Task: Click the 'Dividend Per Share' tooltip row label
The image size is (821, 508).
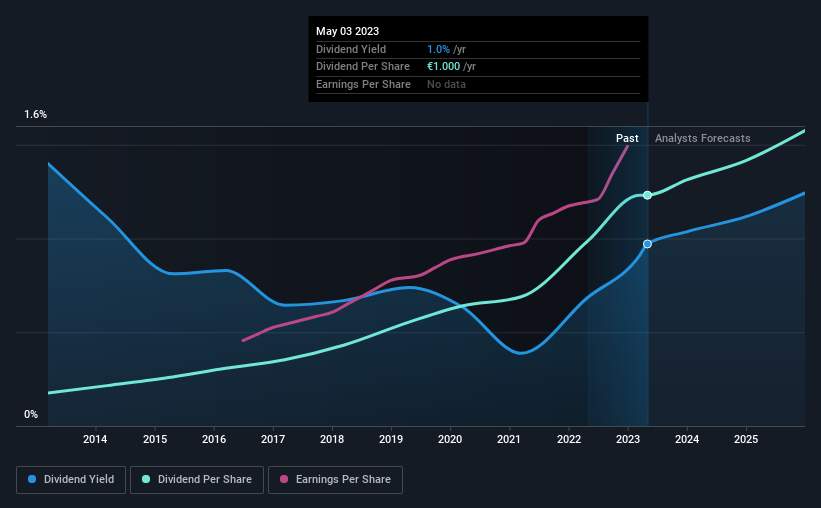Action: pyautogui.click(x=363, y=67)
